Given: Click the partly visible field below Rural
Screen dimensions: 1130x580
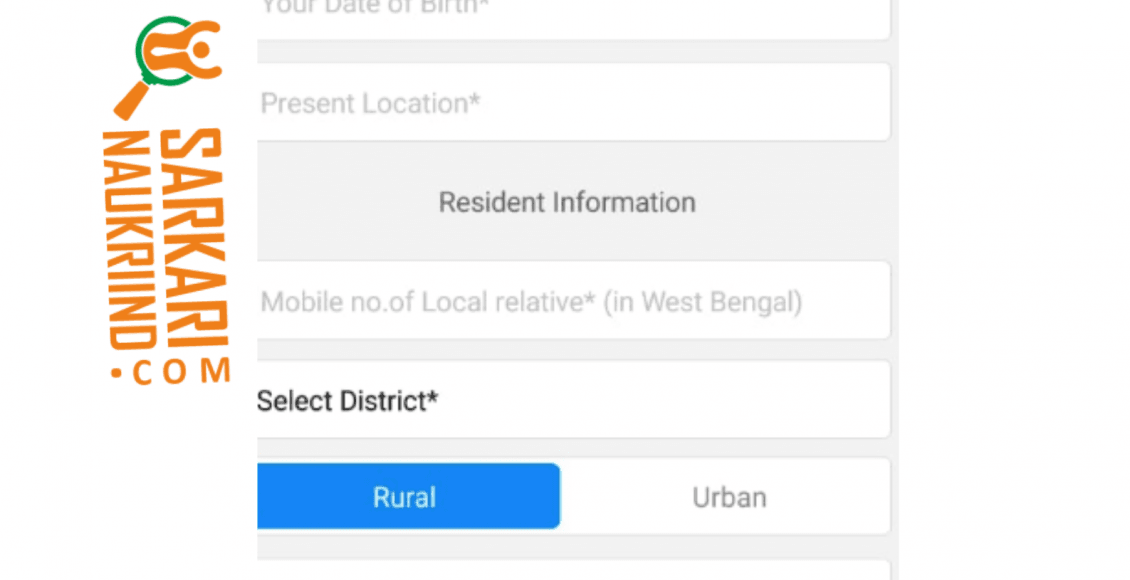Looking at the screenshot, I should coord(574,570).
